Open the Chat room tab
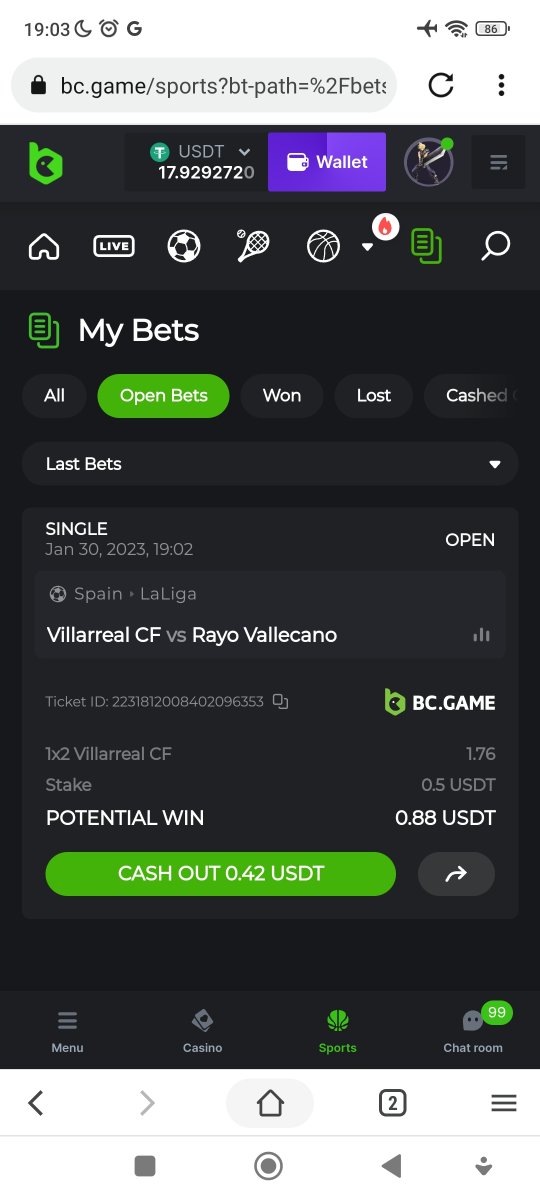Image resolution: width=540 pixels, height=1200 pixels. [473, 1032]
